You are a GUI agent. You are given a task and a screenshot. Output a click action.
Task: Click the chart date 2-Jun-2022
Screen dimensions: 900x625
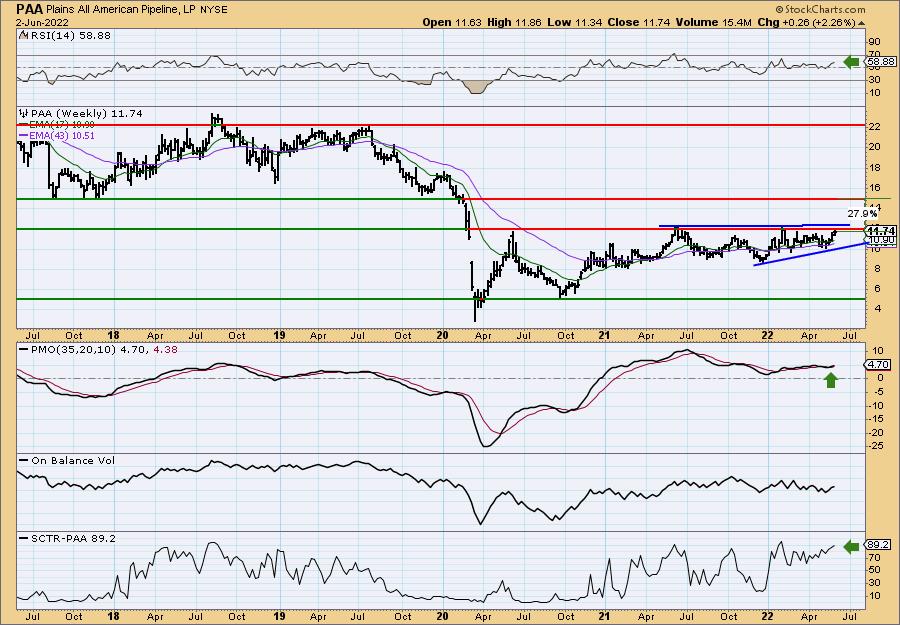point(42,23)
